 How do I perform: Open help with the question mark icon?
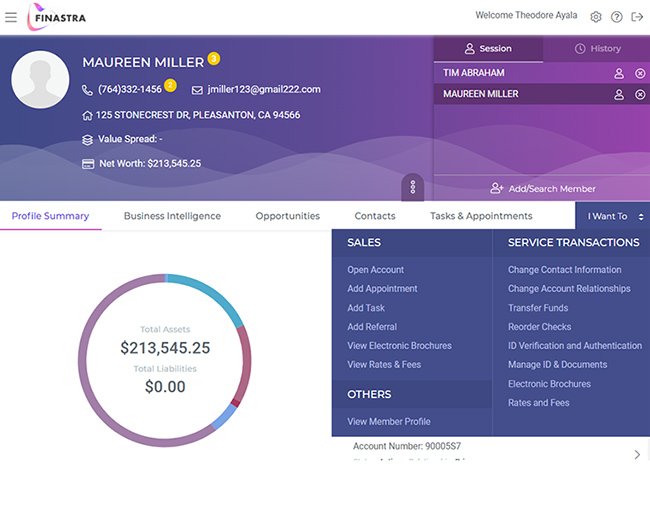616,17
